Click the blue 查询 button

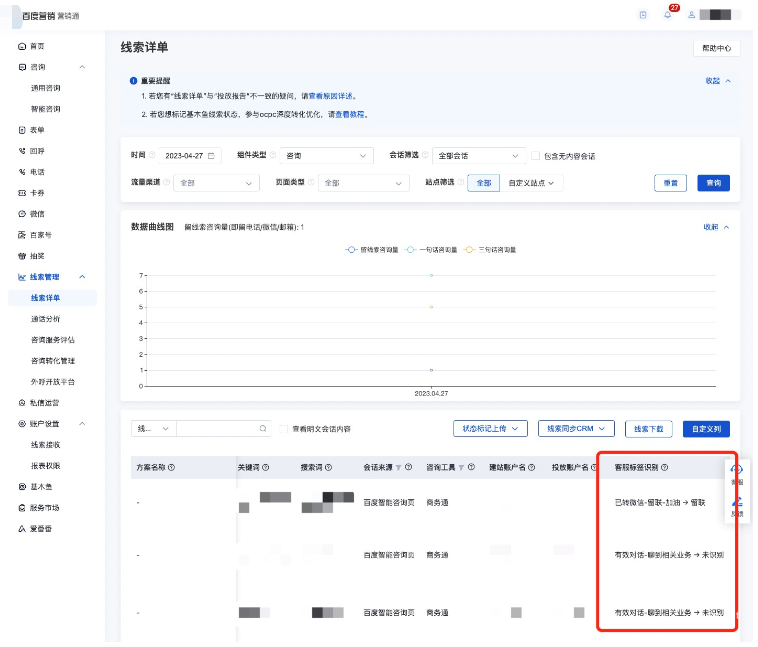(713, 183)
